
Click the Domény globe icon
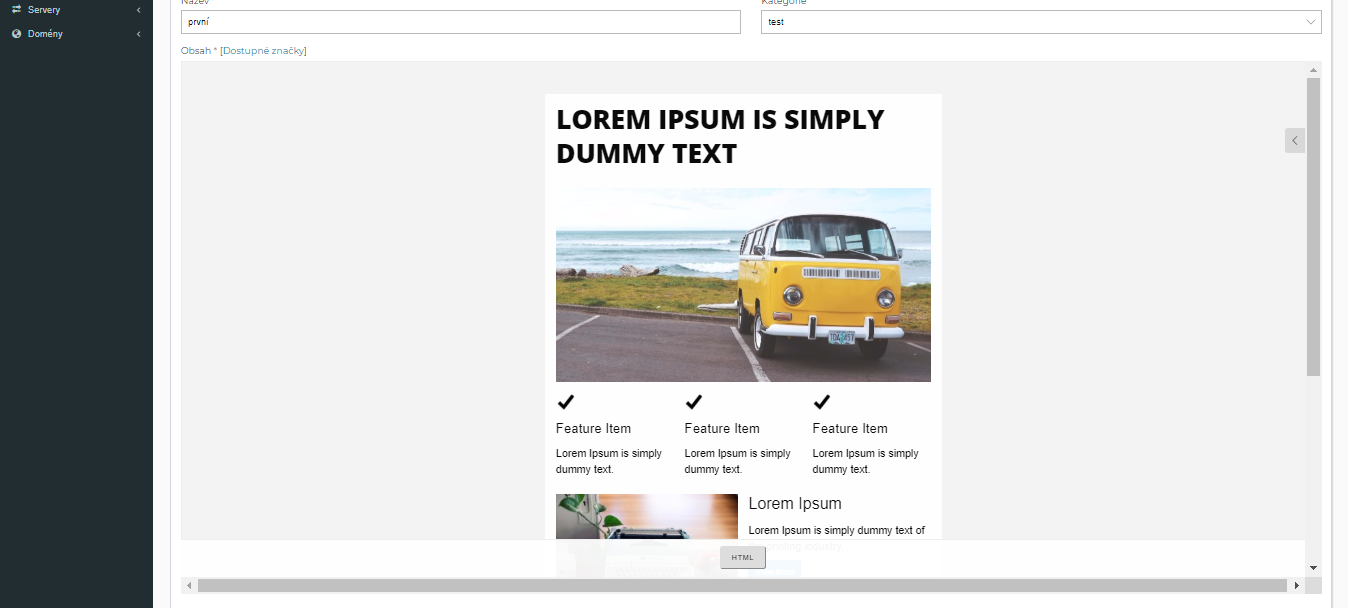16,34
